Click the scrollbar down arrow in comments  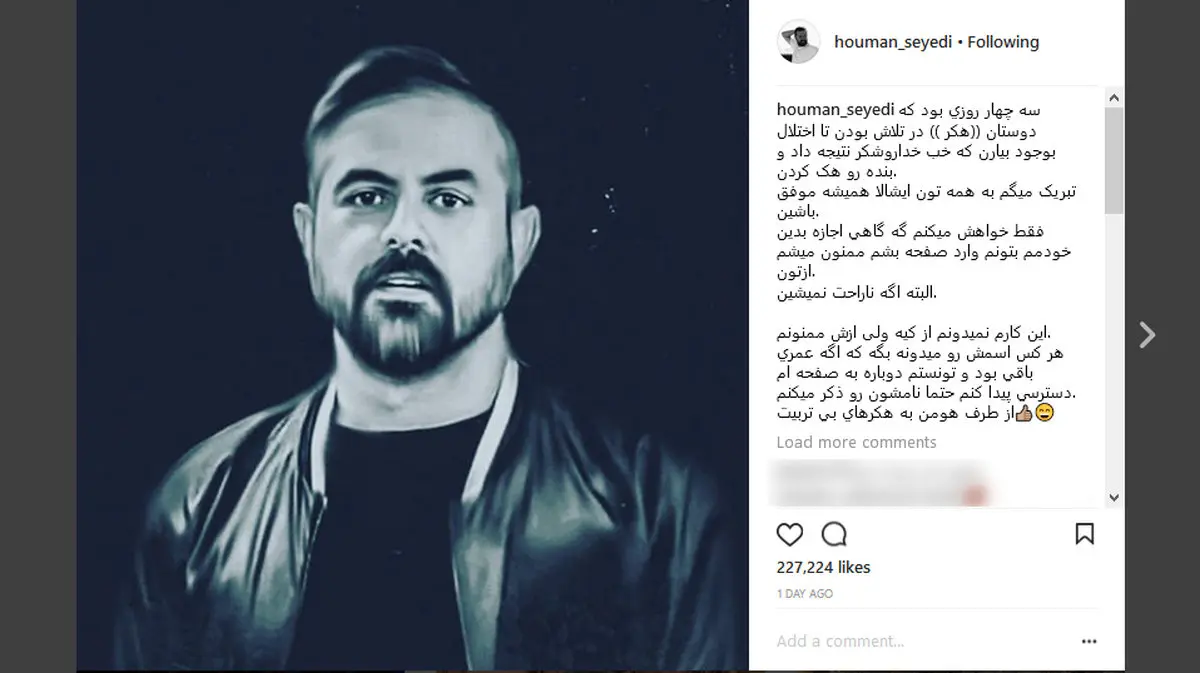1114,497
